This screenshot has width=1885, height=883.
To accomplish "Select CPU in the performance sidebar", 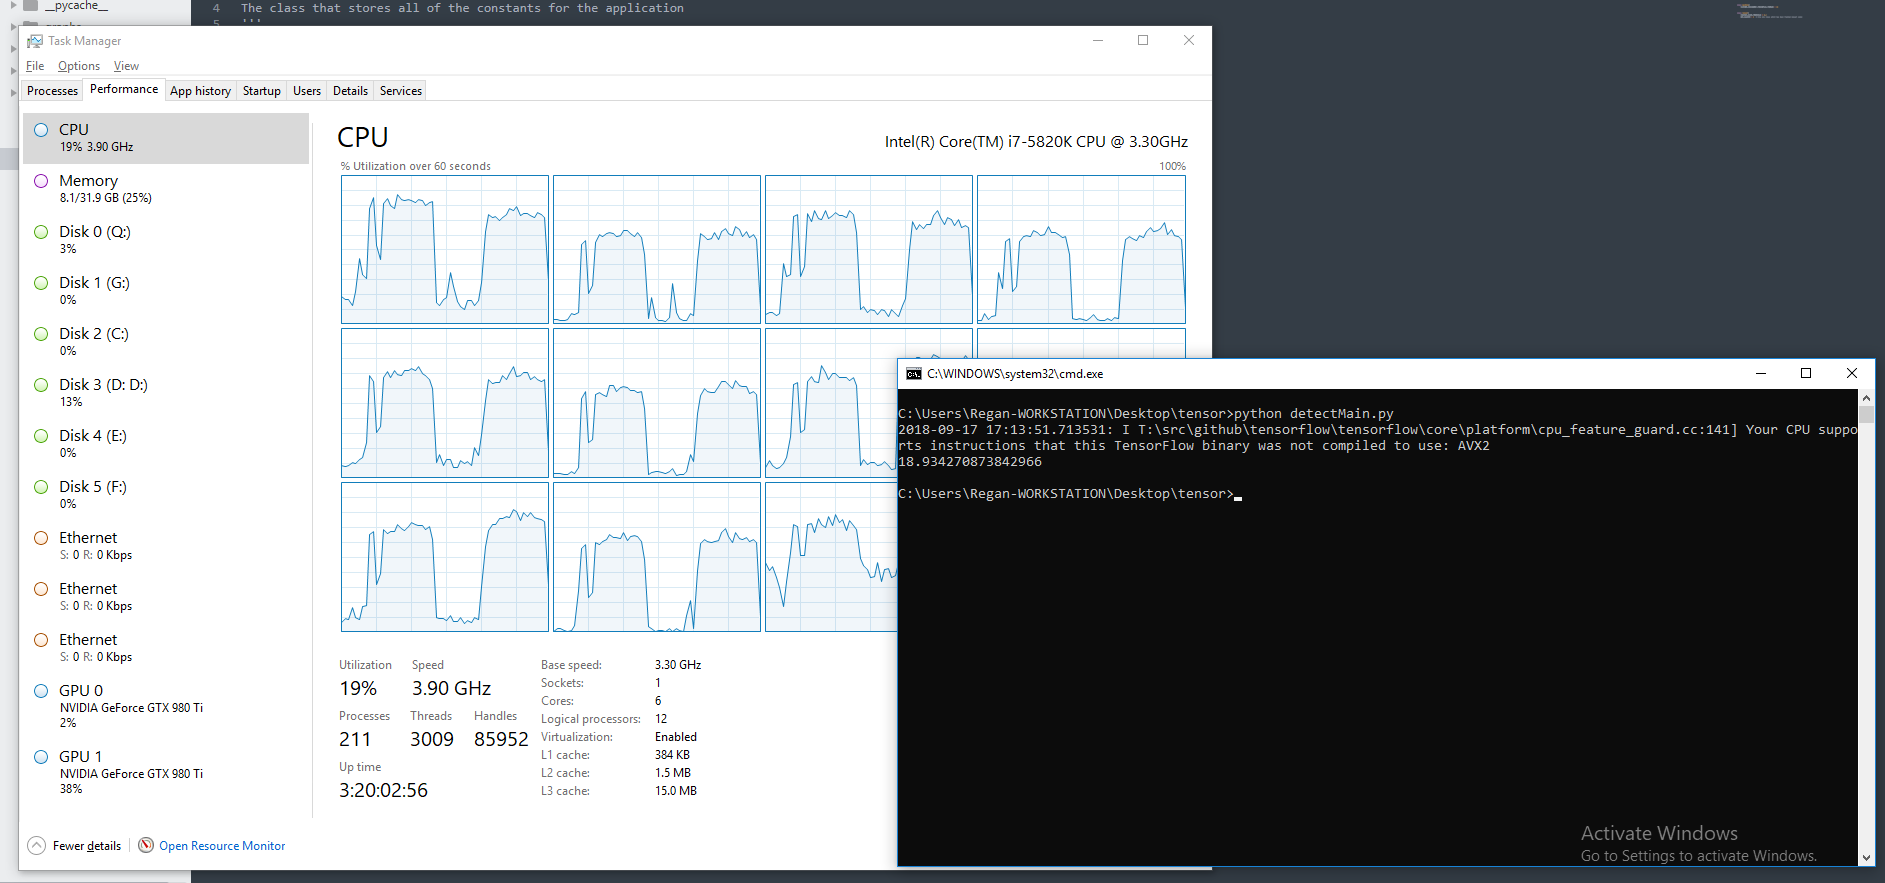I will (x=166, y=138).
